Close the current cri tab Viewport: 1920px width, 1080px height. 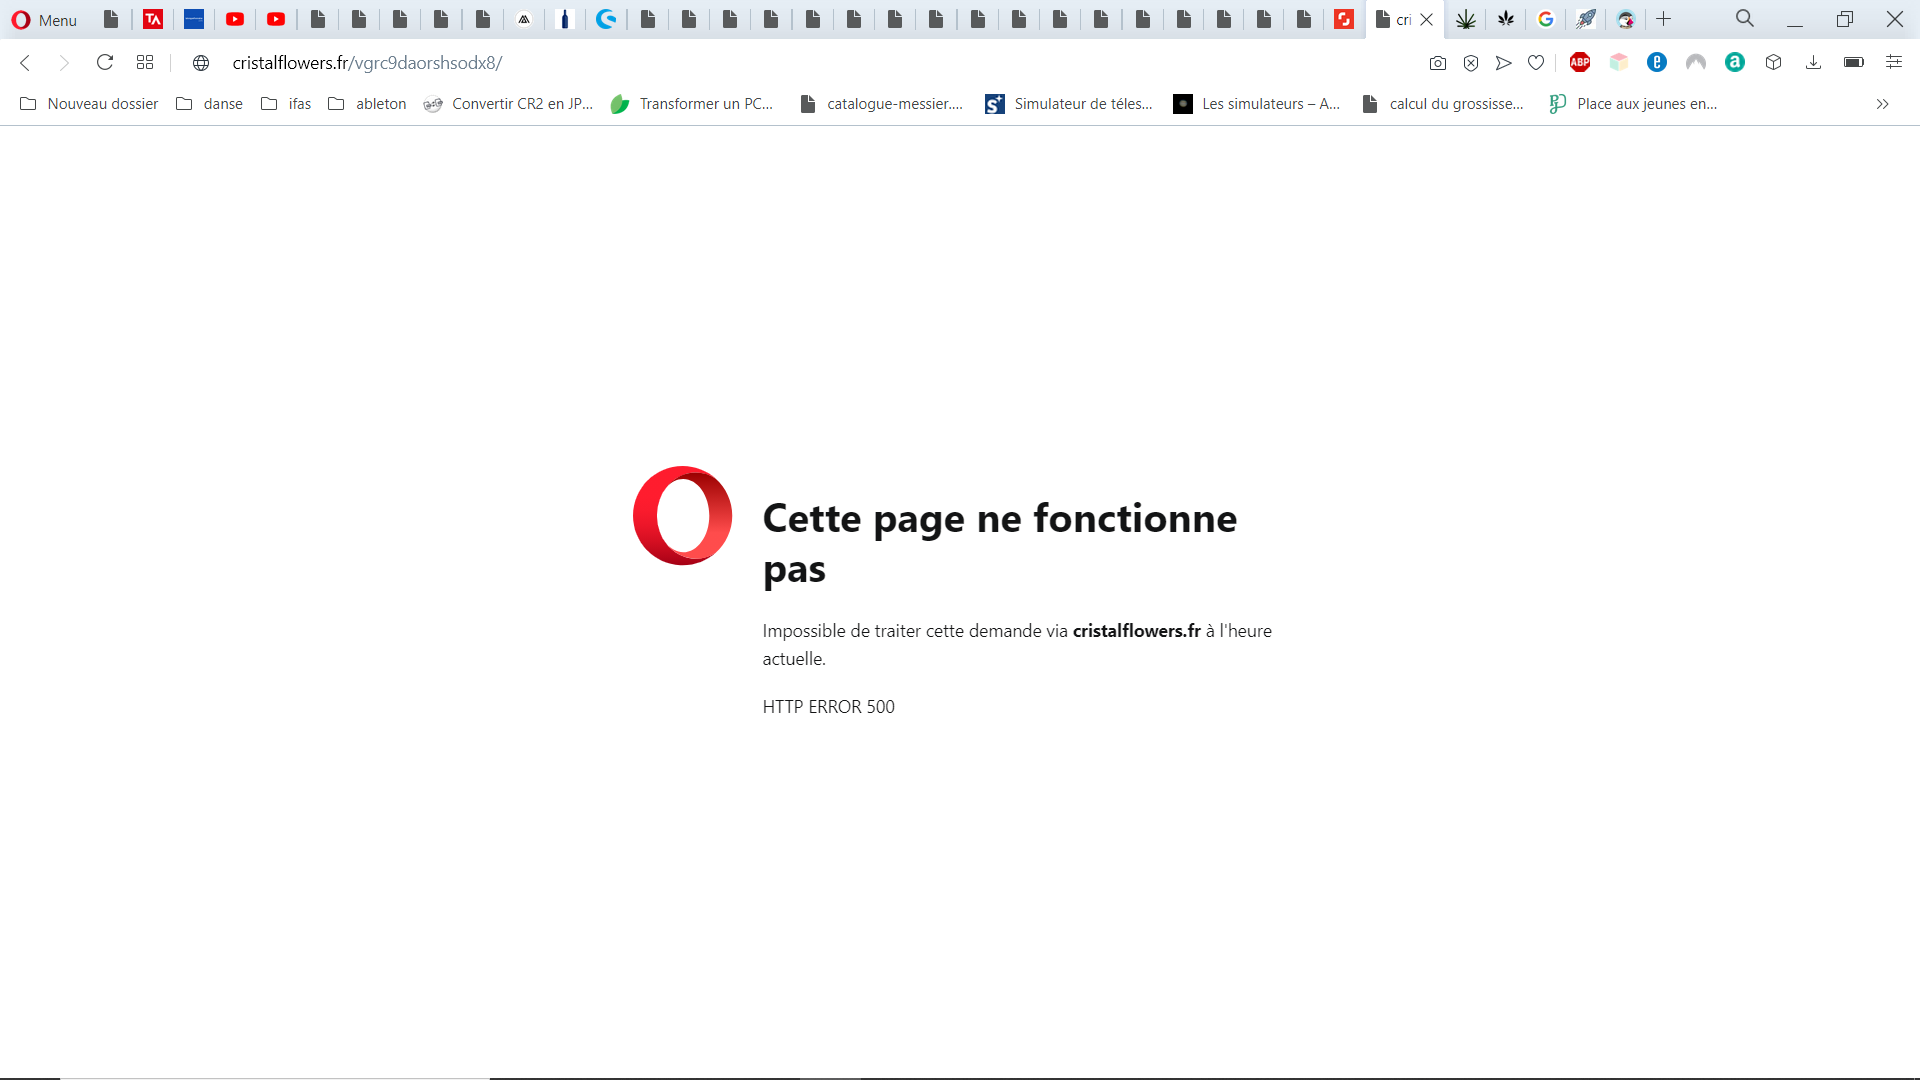[1427, 19]
